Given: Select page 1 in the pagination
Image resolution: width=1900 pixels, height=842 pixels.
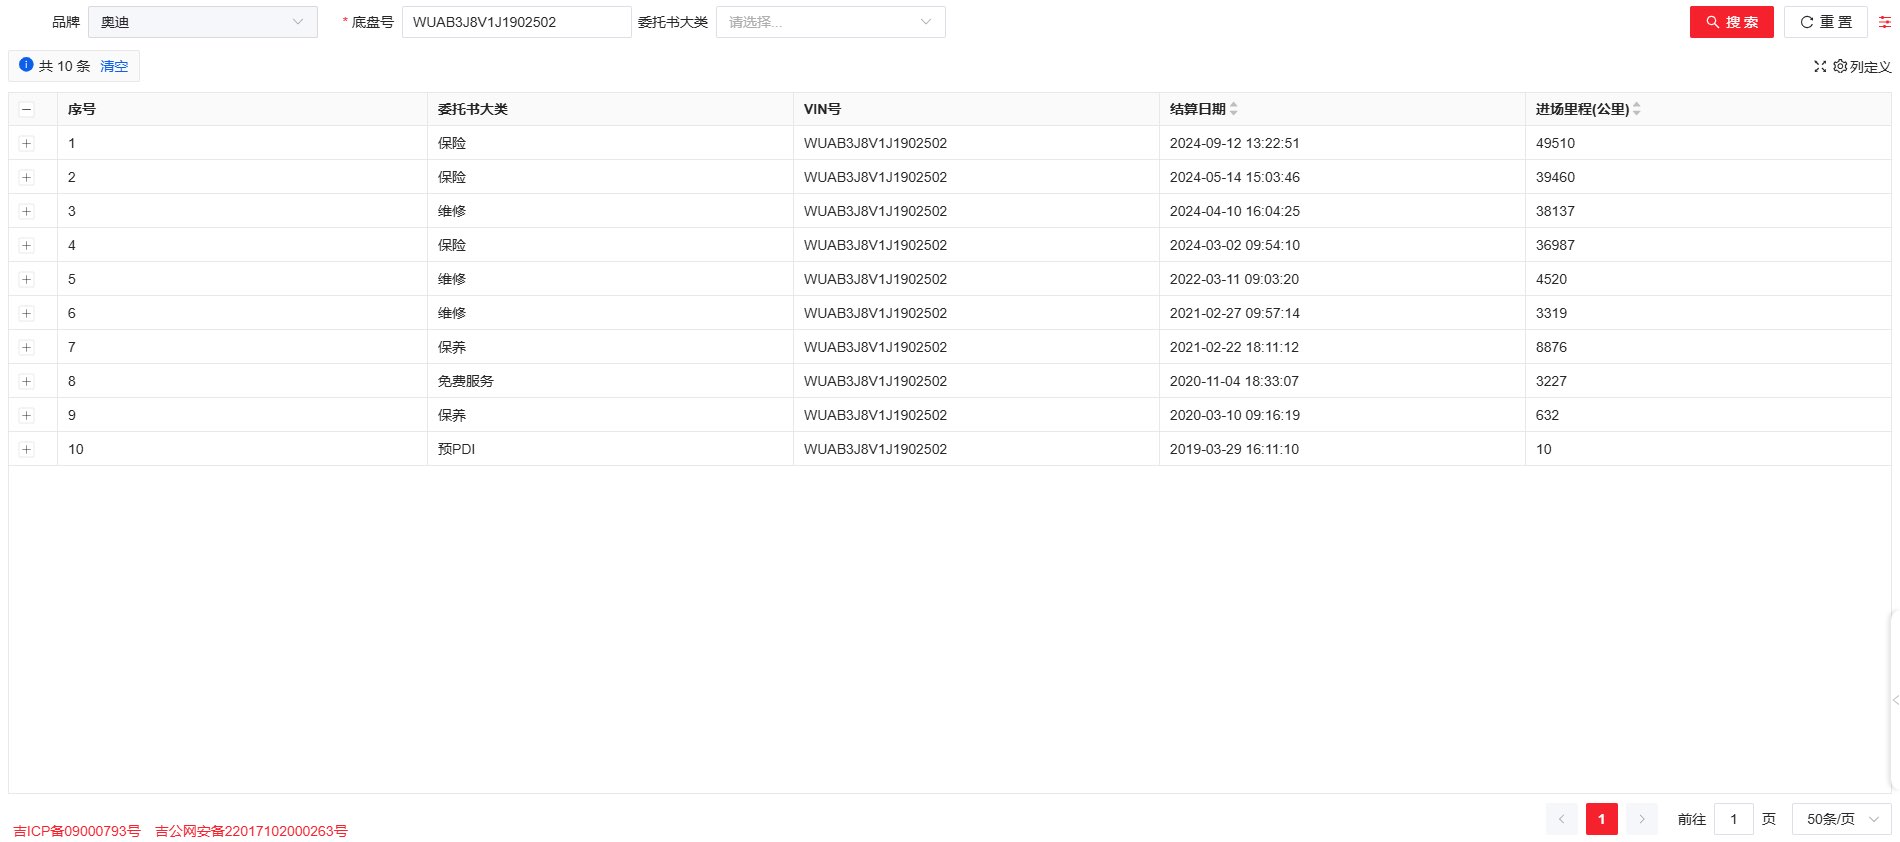Looking at the screenshot, I should pos(1601,819).
